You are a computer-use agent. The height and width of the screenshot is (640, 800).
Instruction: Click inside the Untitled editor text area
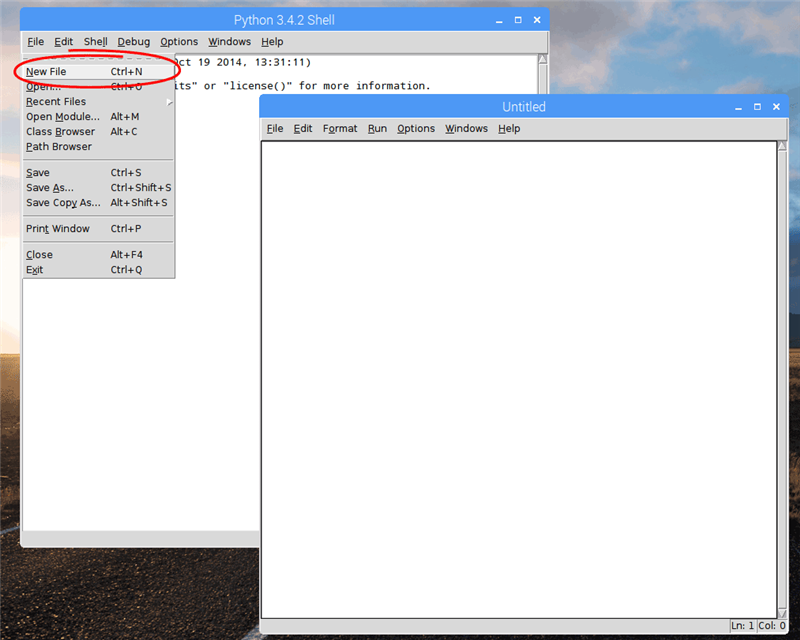tap(518, 380)
